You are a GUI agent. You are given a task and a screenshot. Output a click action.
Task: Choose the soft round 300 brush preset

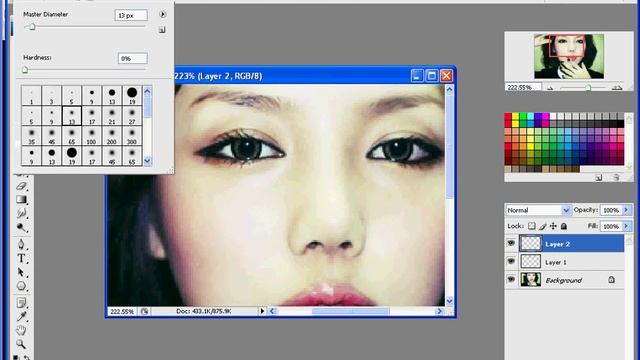(132, 136)
